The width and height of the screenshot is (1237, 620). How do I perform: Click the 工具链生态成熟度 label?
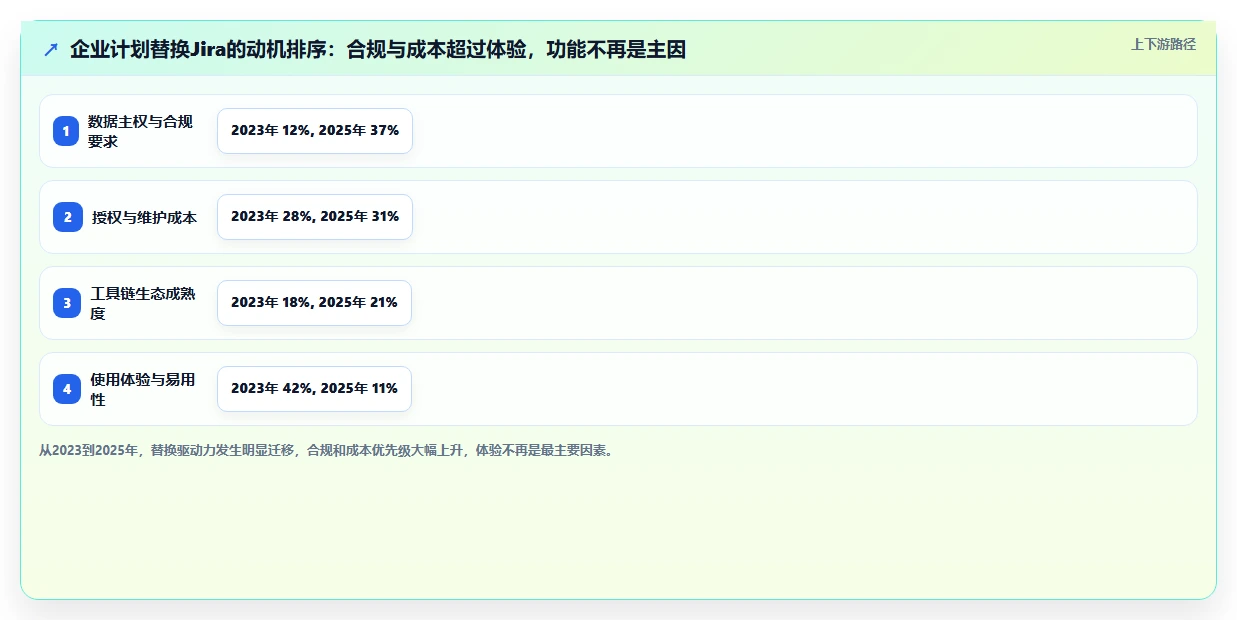click(x=143, y=303)
